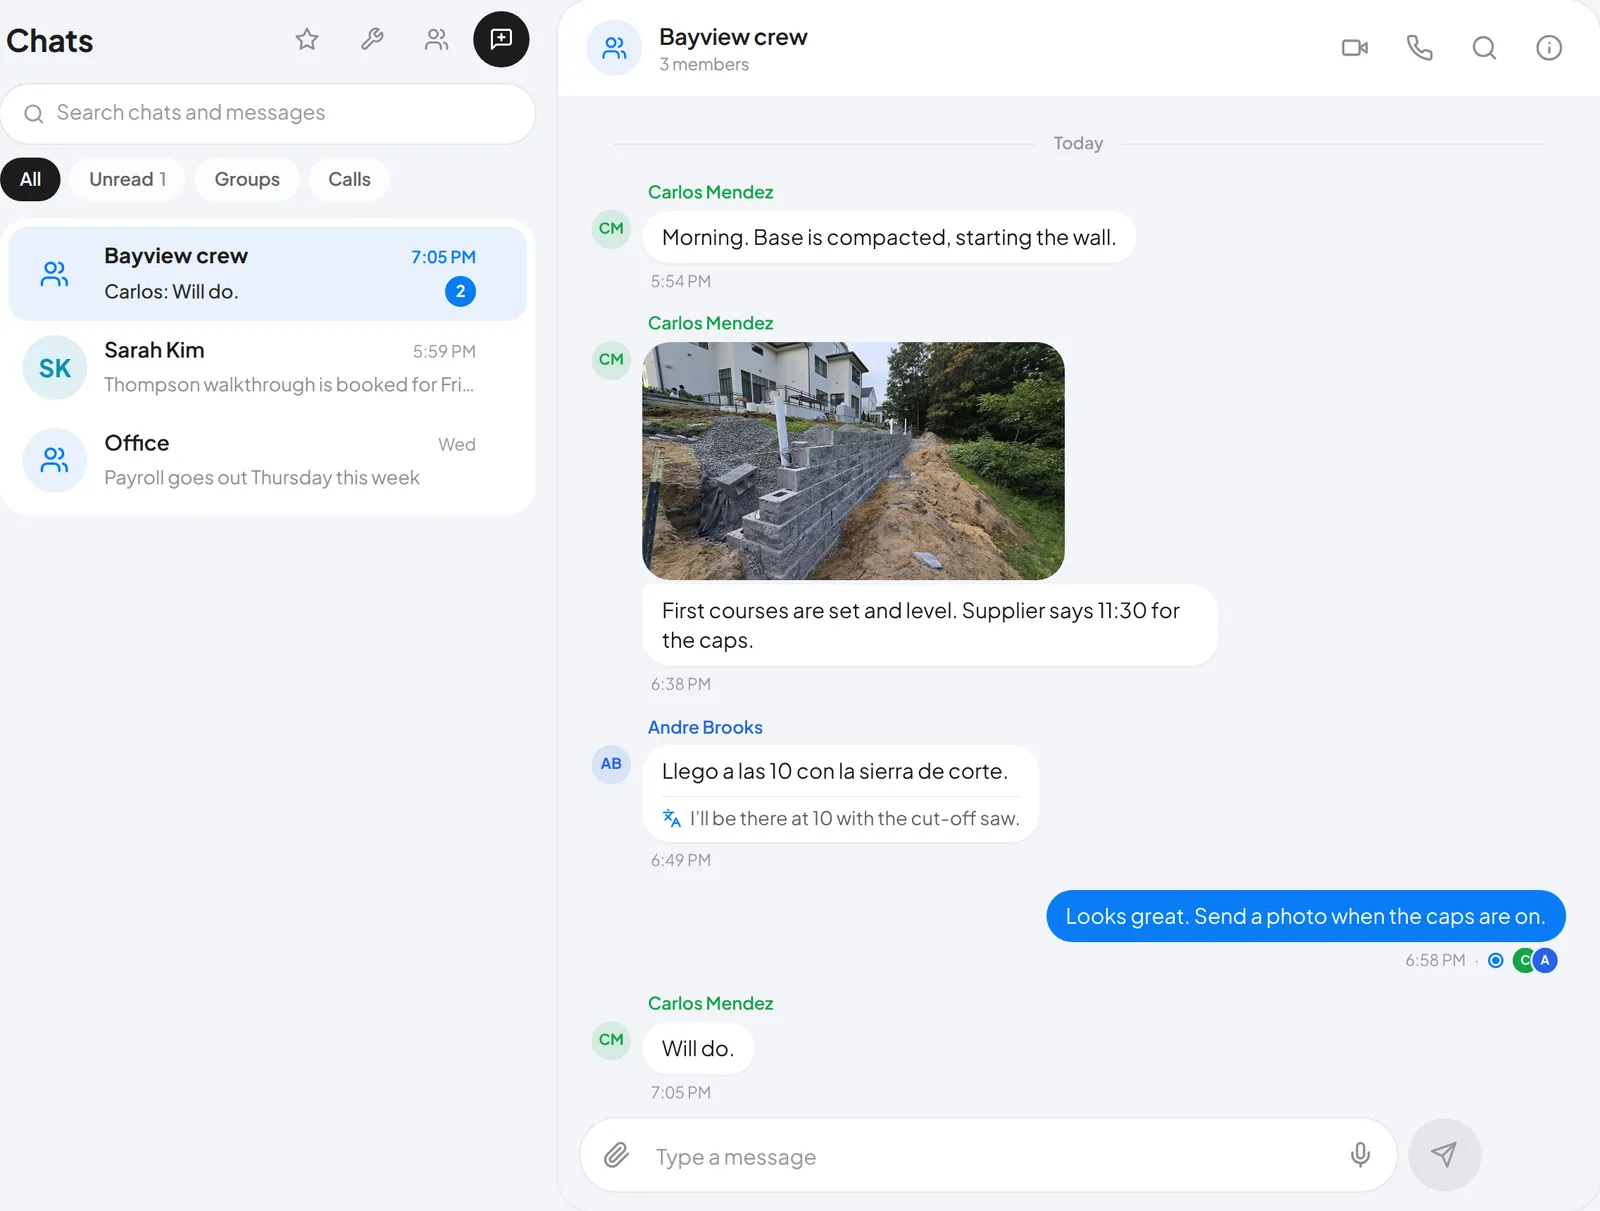
Task: Click the Bayview crew group avatar in the header
Action: 614,48
